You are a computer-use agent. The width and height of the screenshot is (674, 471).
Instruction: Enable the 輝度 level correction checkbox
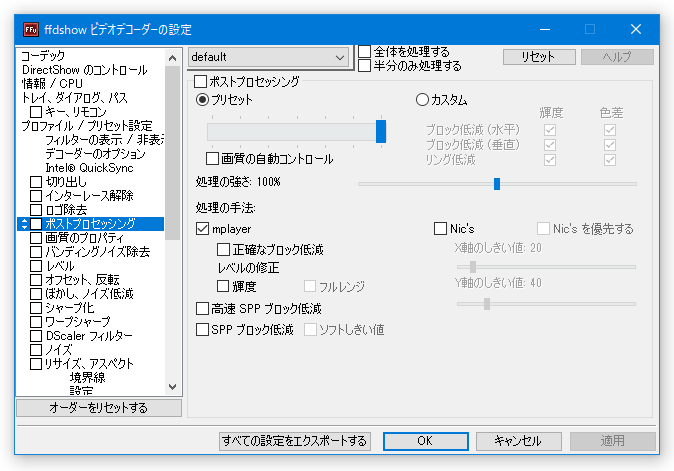pyautogui.click(x=223, y=286)
